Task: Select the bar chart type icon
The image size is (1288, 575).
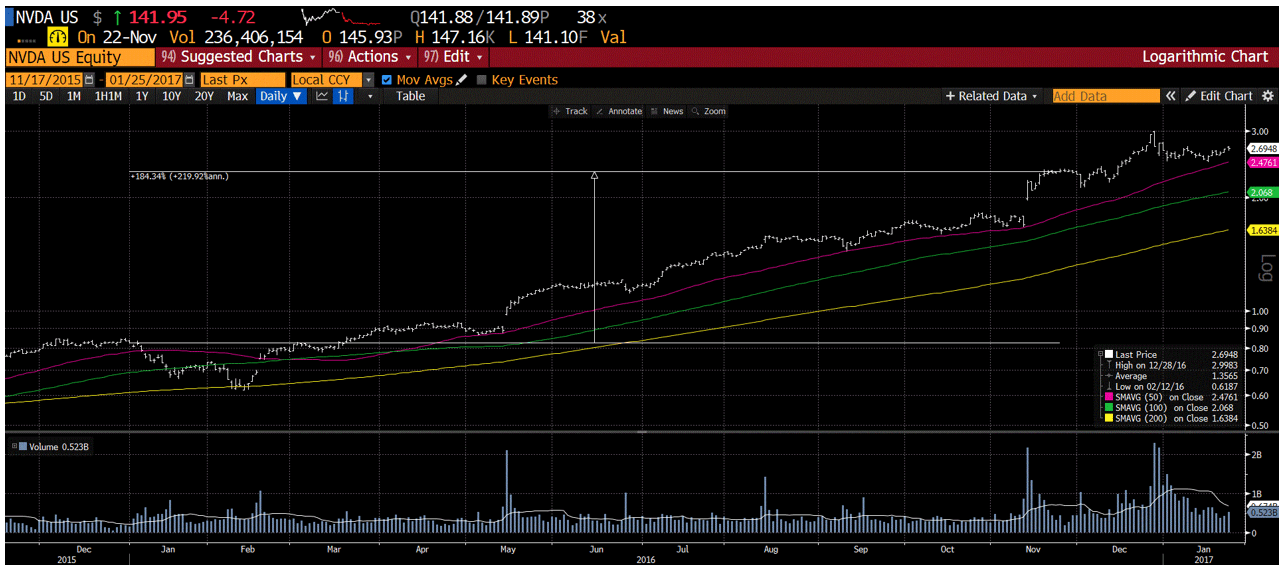Action: point(344,96)
